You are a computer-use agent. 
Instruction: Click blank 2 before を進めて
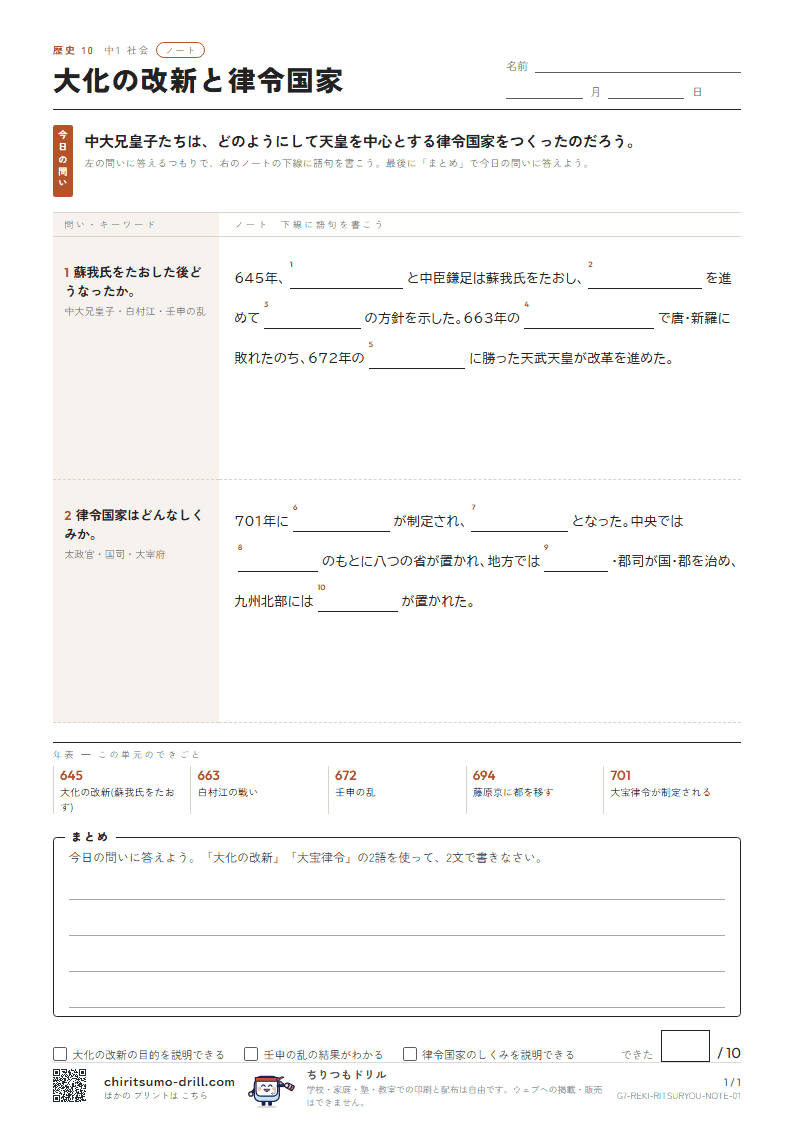(644, 279)
